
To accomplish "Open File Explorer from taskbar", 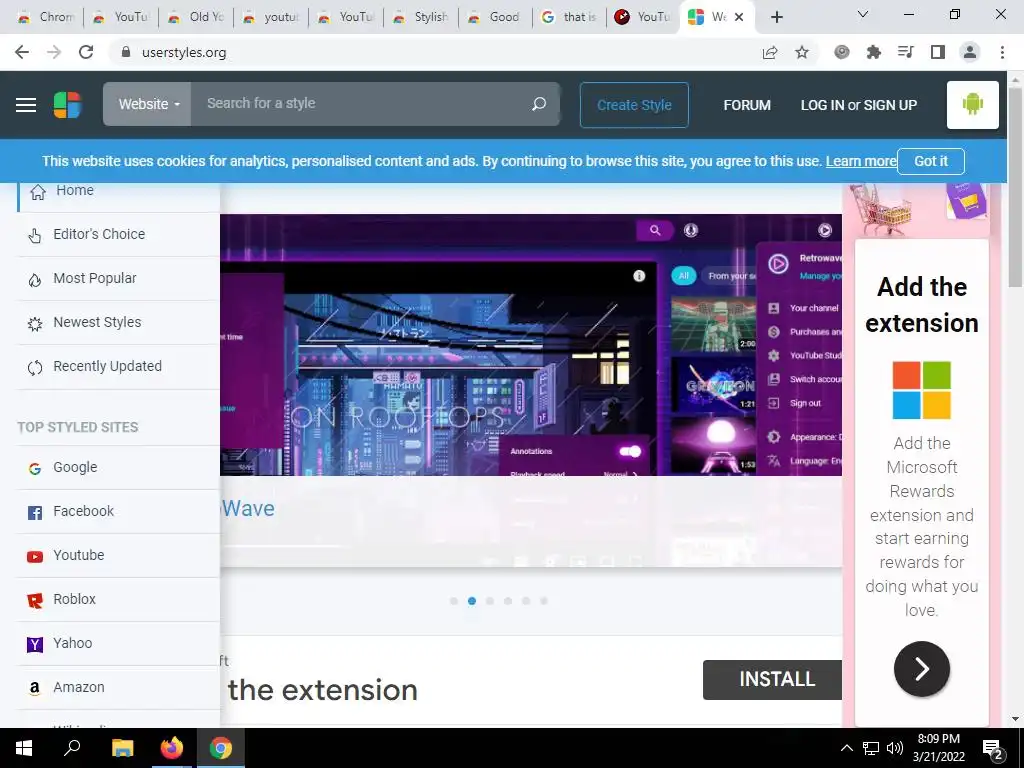I will click(122, 748).
